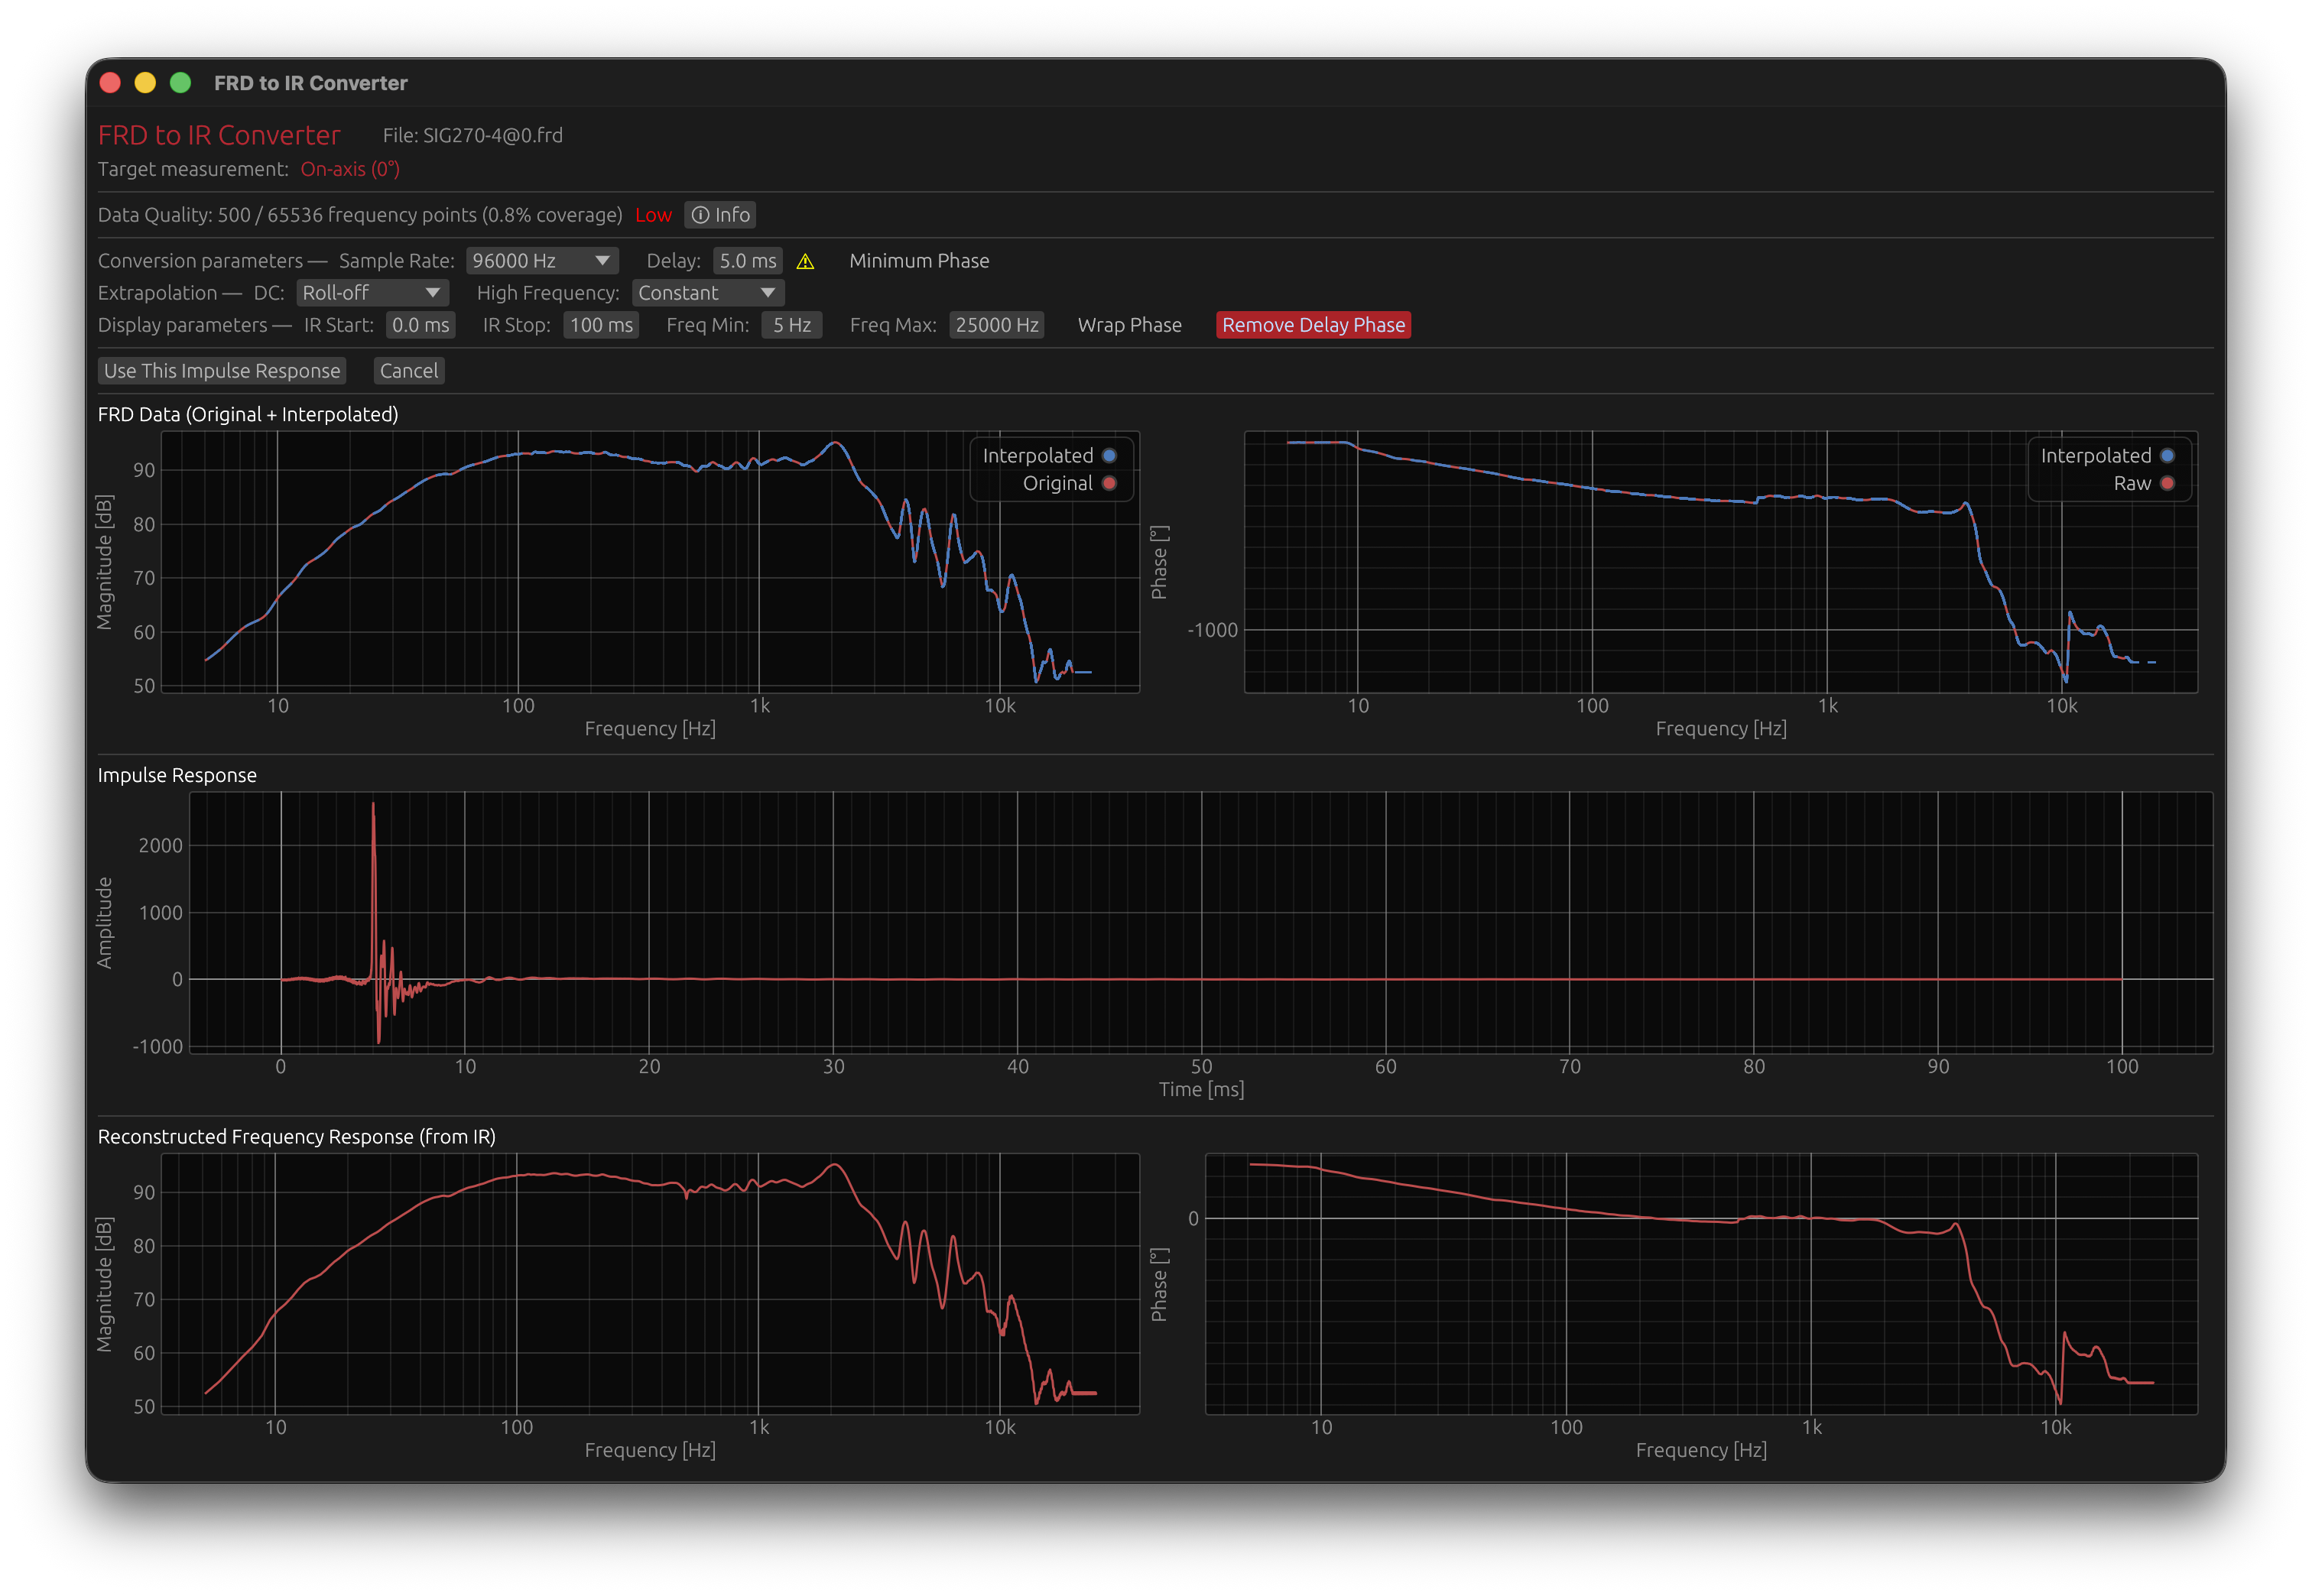Disable Remove Delay Phase toggle
This screenshot has height=1596, width=2312.
[1312, 325]
